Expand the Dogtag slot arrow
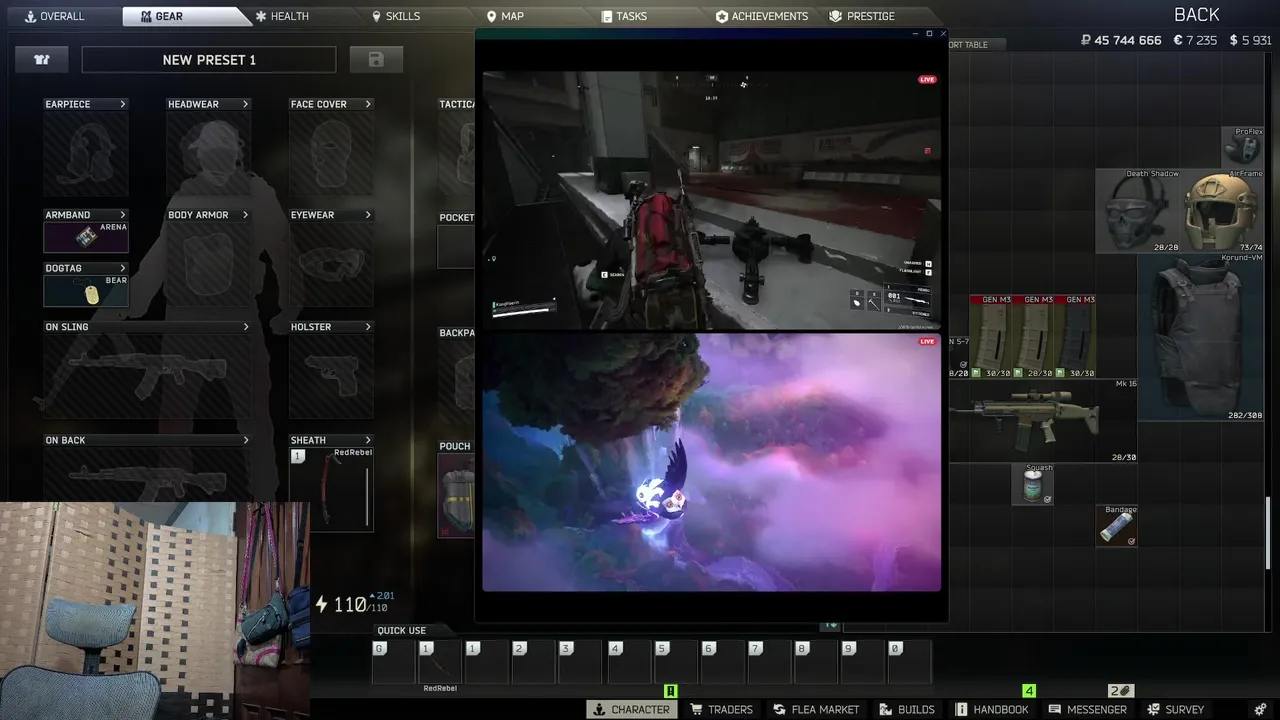The height and width of the screenshot is (720, 1280). tap(123, 268)
